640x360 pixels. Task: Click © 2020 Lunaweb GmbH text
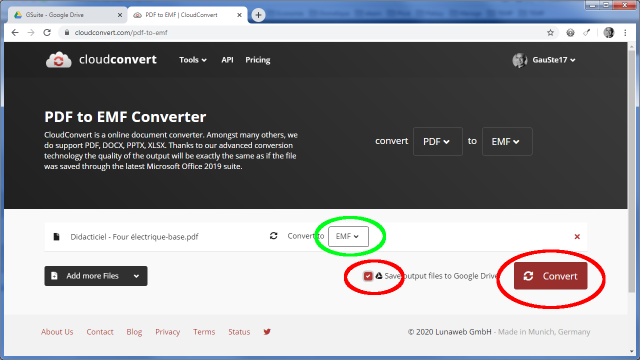[x=449, y=332]
